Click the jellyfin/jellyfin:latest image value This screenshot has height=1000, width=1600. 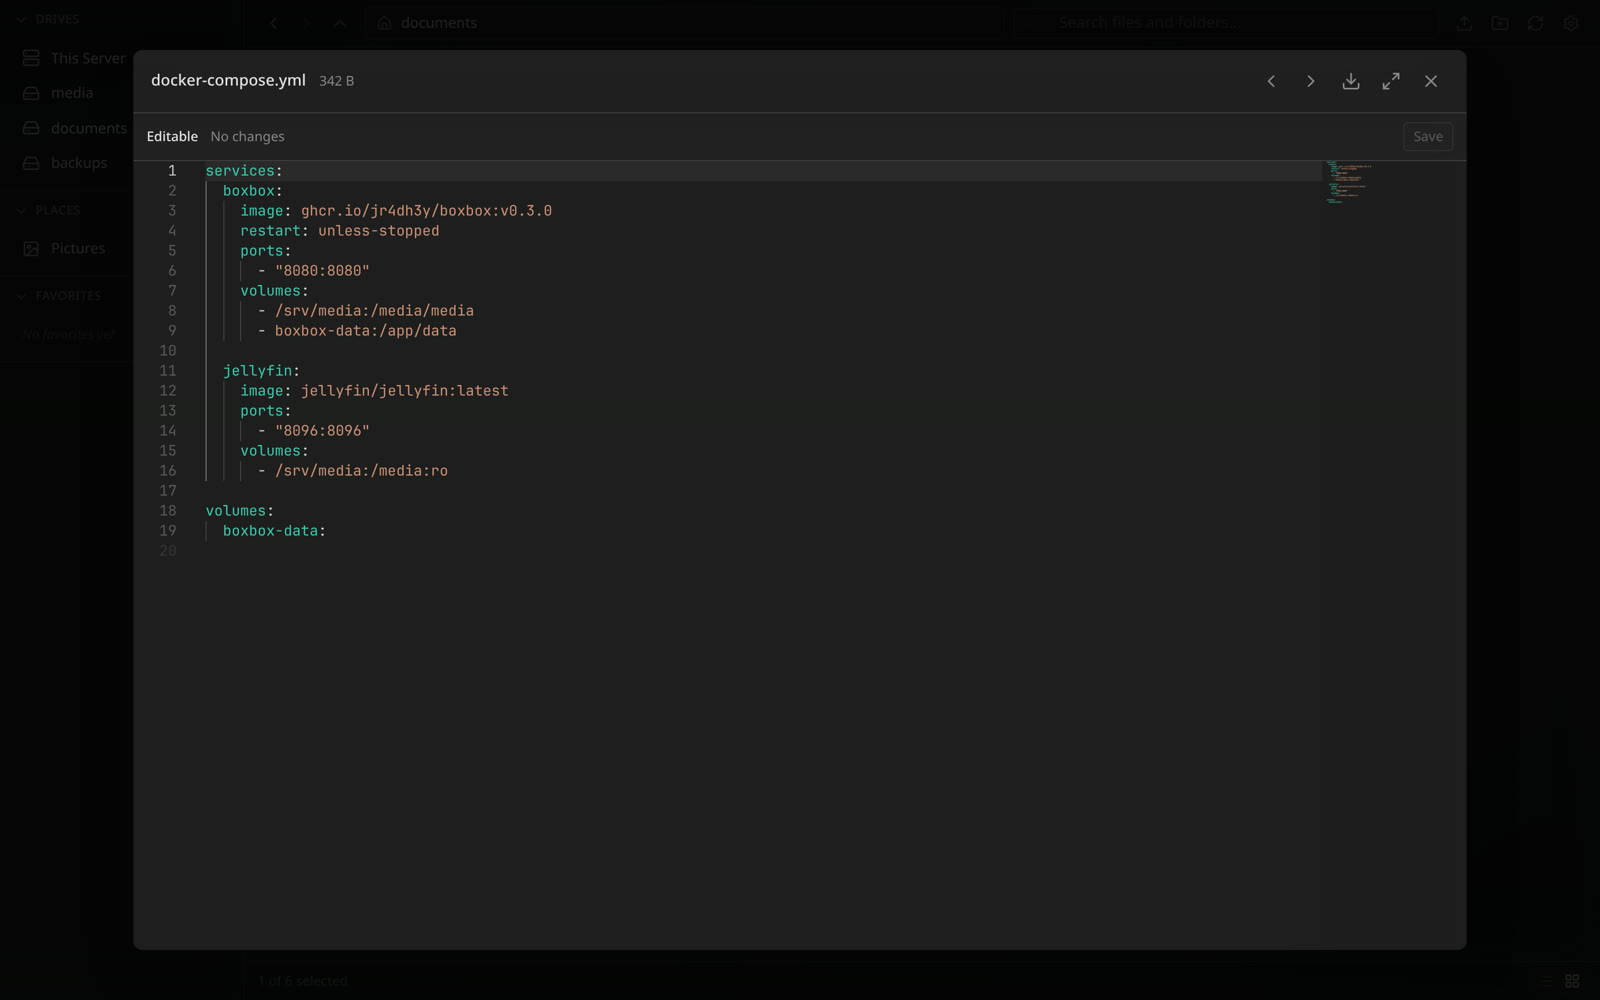click(404, 391)
